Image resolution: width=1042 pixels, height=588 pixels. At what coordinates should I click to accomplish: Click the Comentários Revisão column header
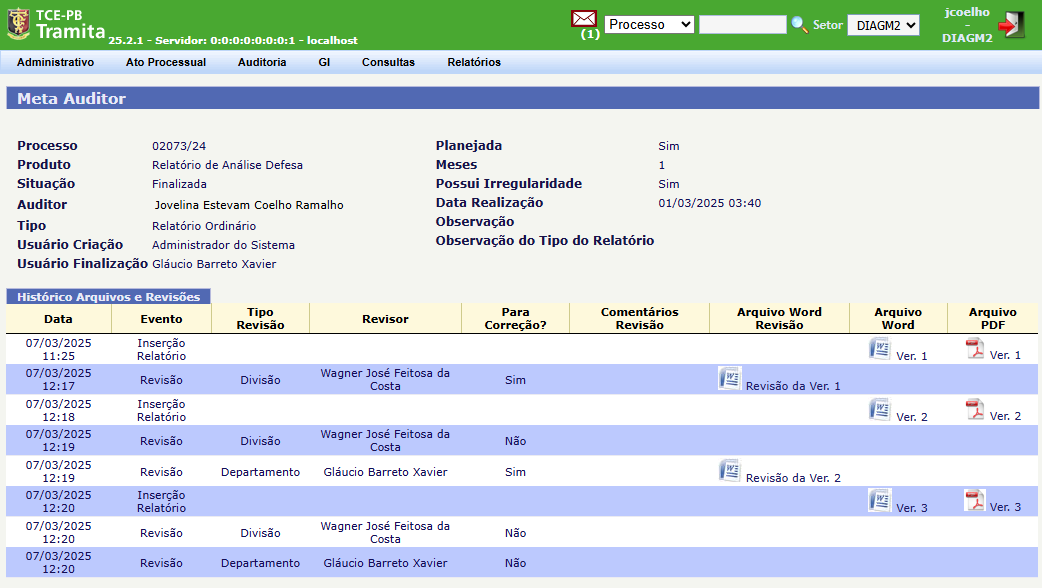(640, 318)
